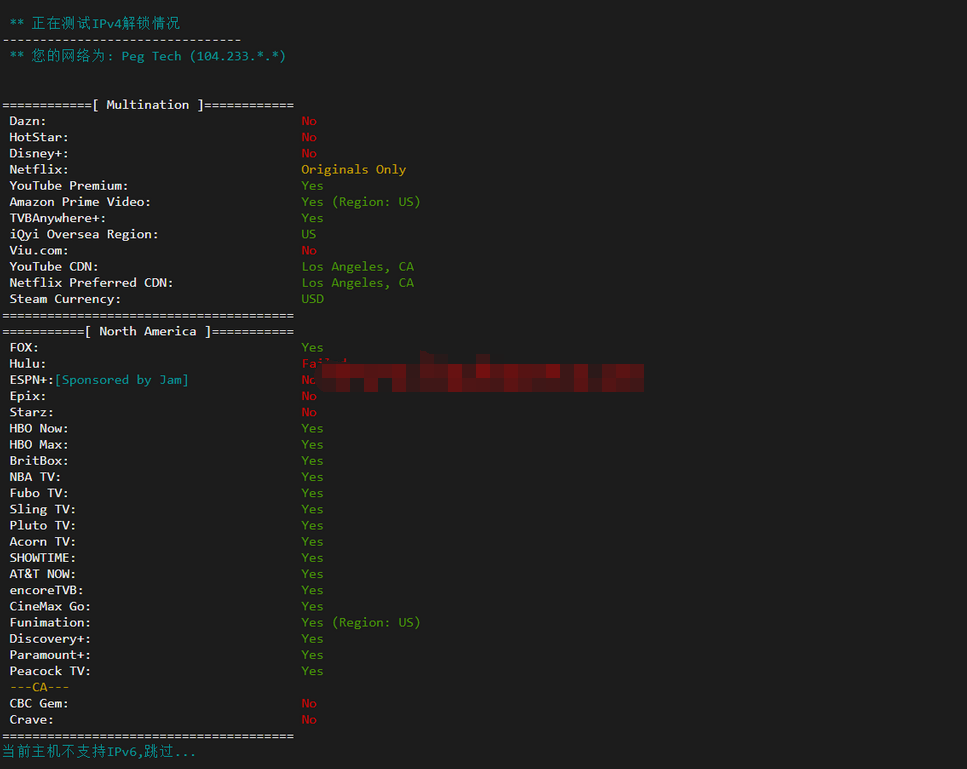Click the "US" value beside iQyi Oversea Region
The image size is (967, 769).
[309, 234]
